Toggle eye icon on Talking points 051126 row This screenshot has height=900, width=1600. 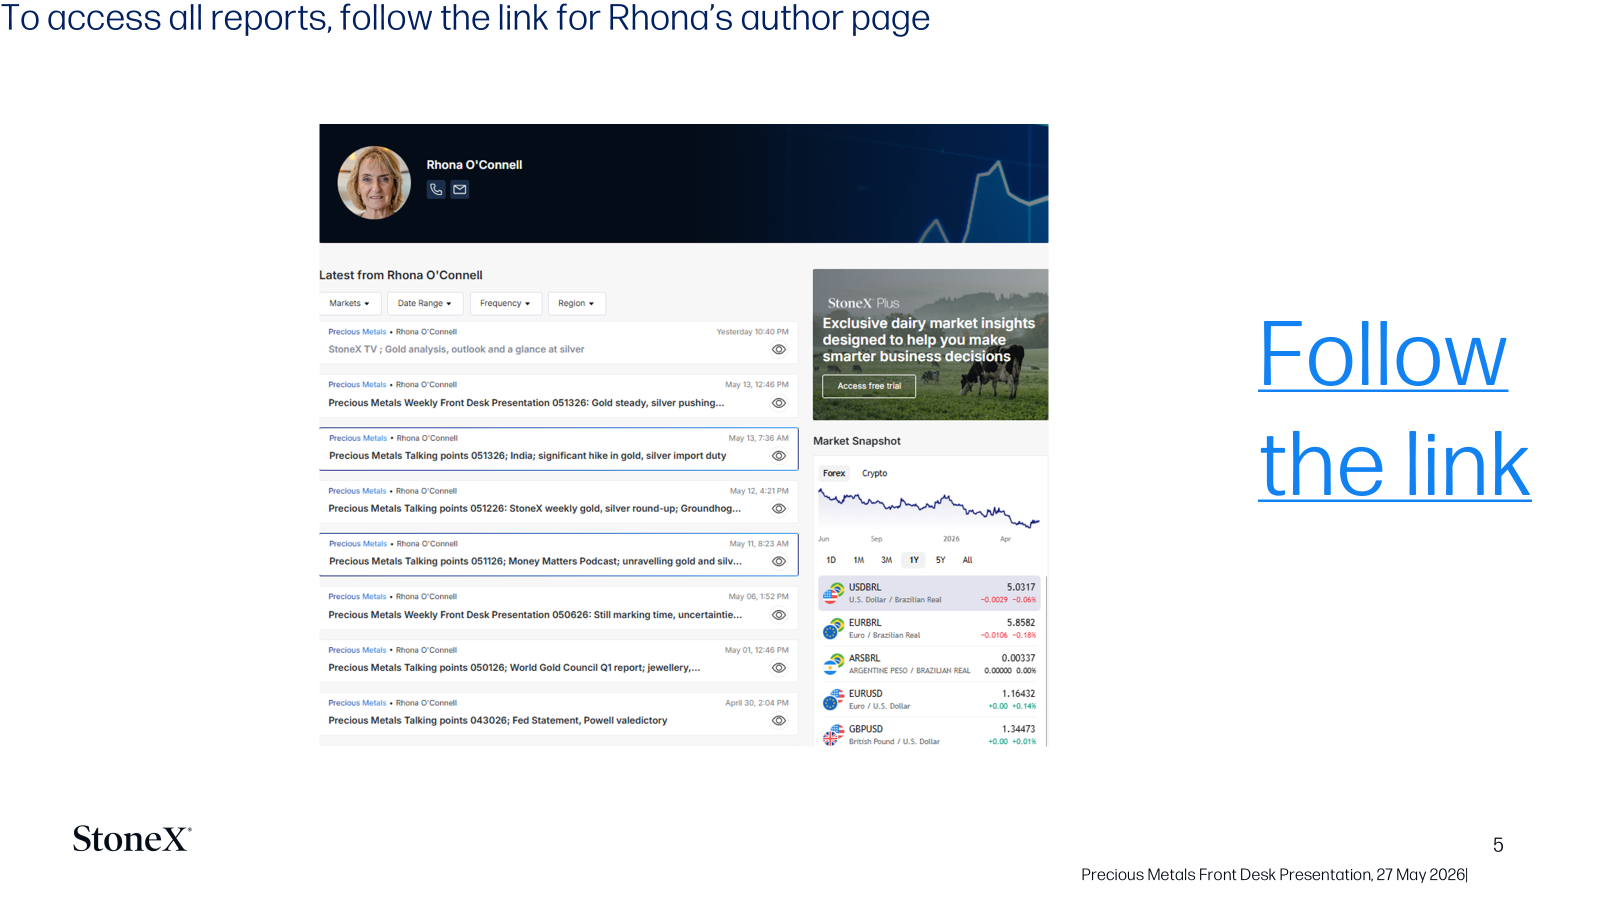click(779, 562)
